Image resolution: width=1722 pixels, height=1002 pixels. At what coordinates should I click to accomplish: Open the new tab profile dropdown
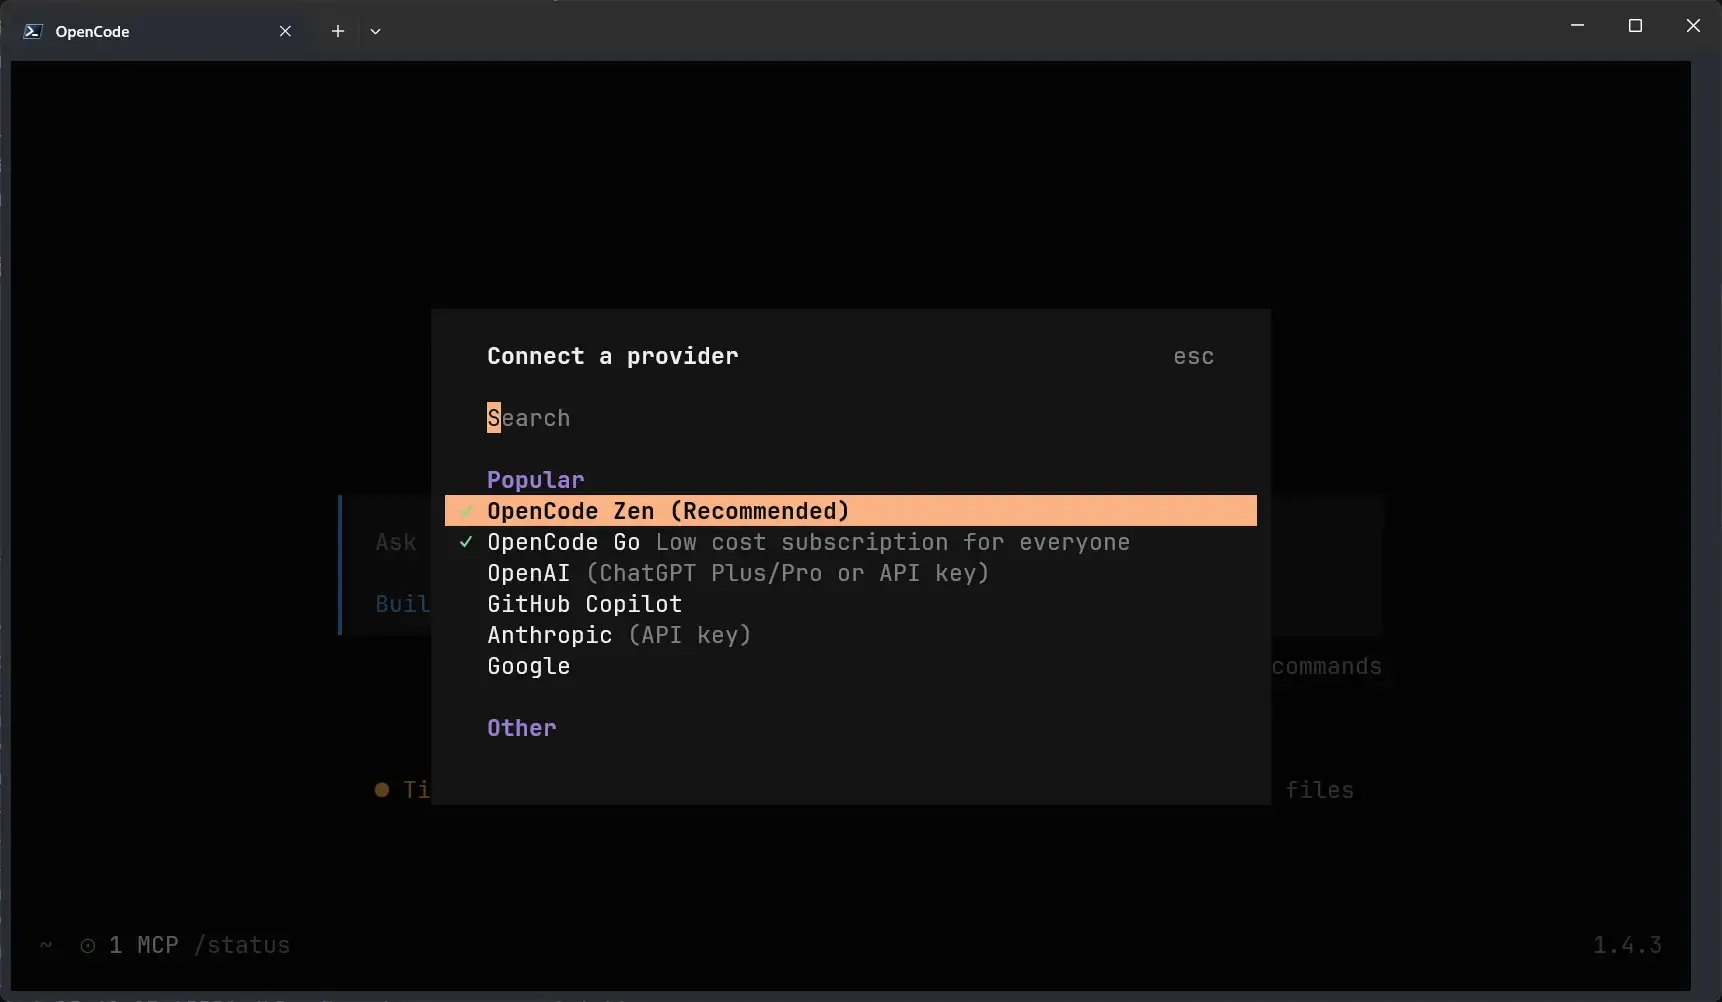(x=376, y=31)
